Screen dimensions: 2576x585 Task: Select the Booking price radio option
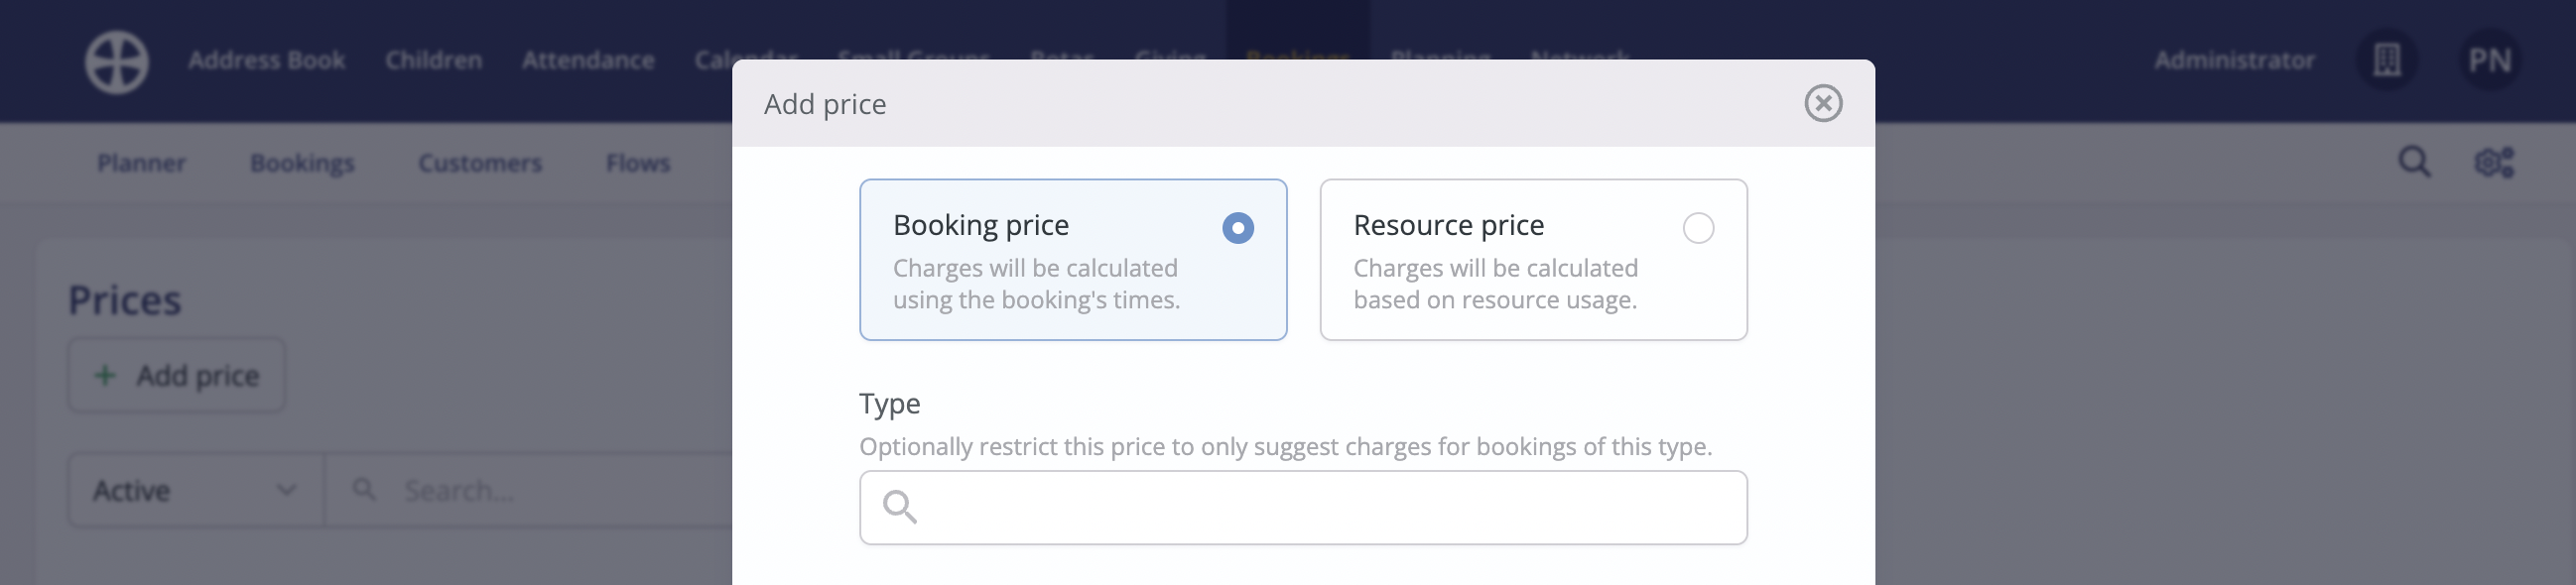click(x=1237, y=228)
